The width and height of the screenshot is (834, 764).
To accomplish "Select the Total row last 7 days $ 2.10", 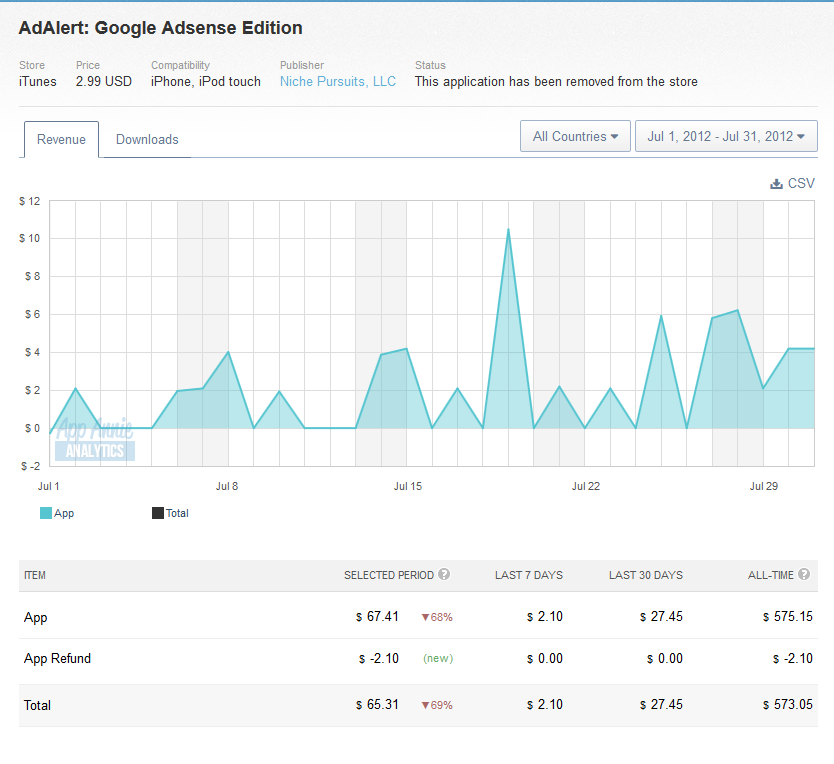I will tap(545, 704).
